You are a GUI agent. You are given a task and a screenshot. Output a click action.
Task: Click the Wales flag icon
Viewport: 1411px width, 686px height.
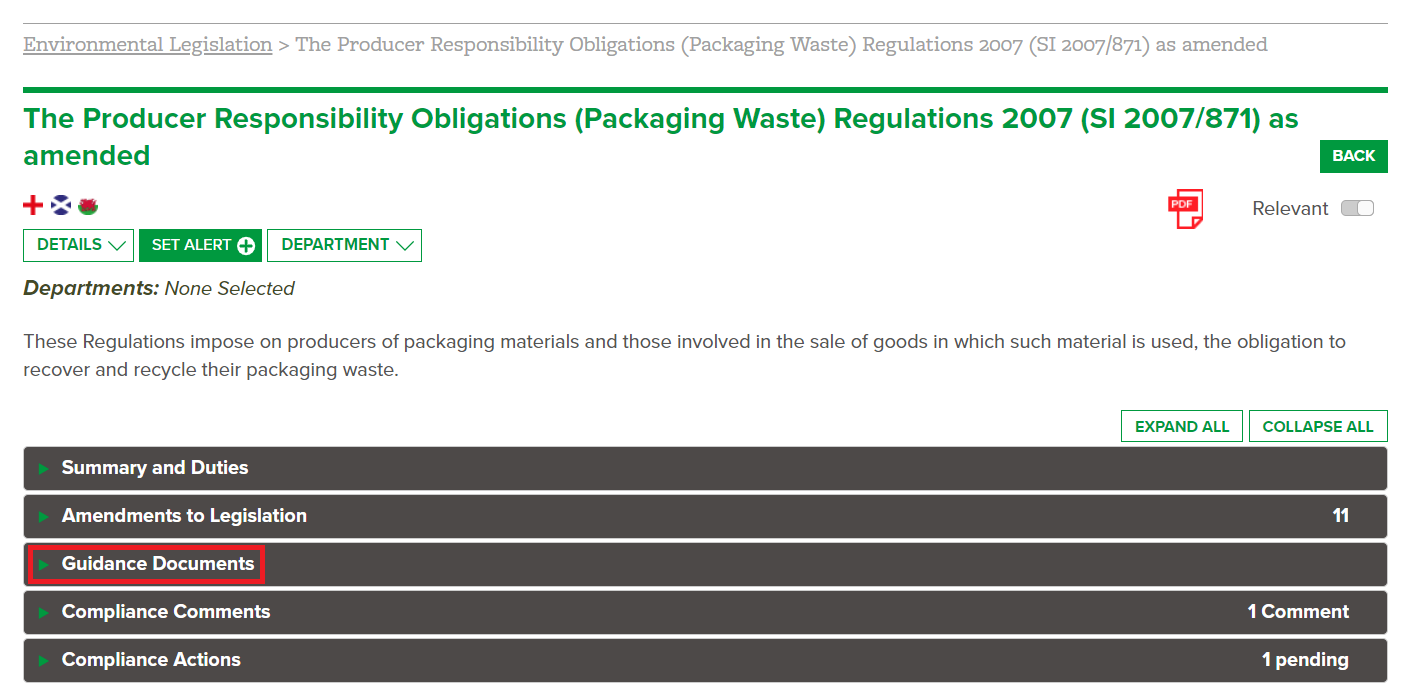click(x=88, y=206)
